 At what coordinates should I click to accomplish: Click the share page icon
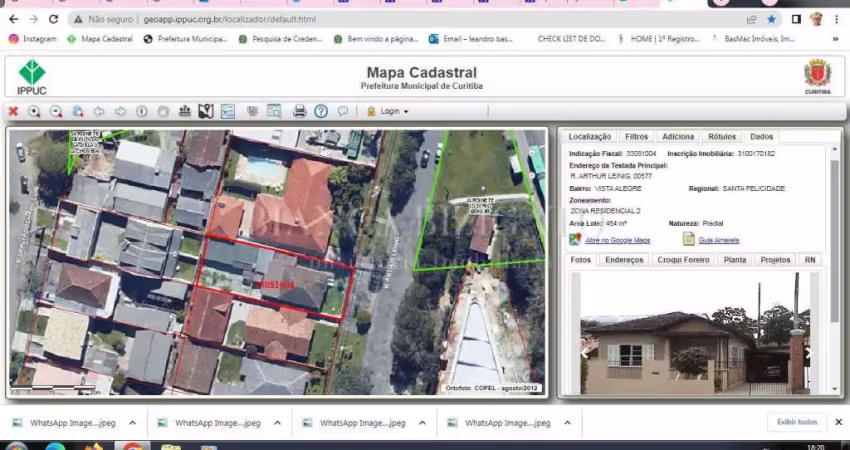click(x=751, y=20)
